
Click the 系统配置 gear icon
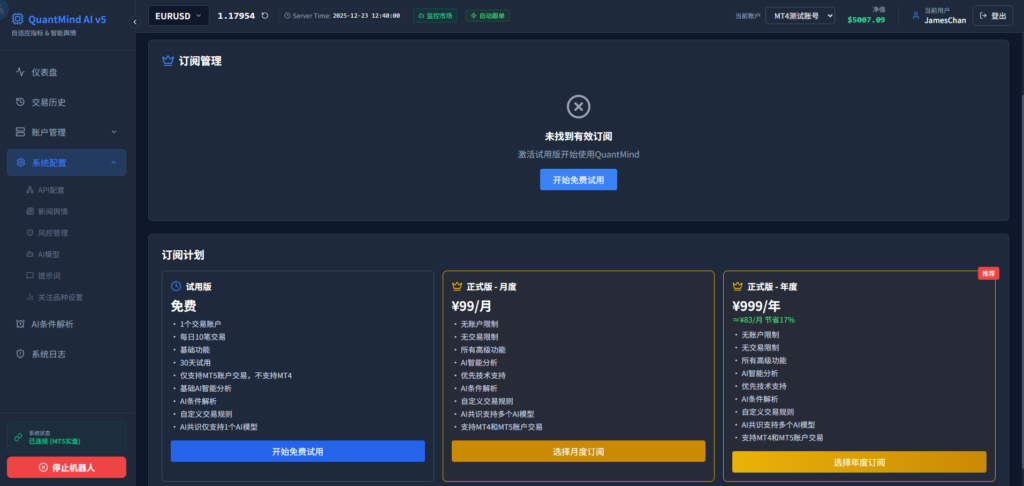tap(21, 162)
